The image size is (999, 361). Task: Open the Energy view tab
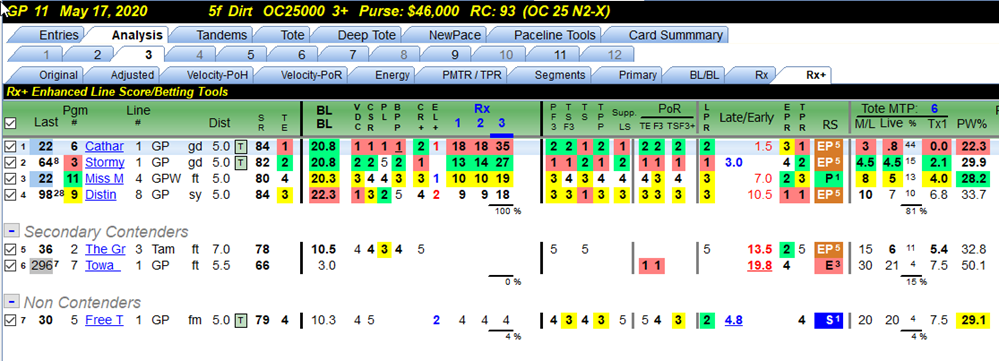(x=392, y=74)
